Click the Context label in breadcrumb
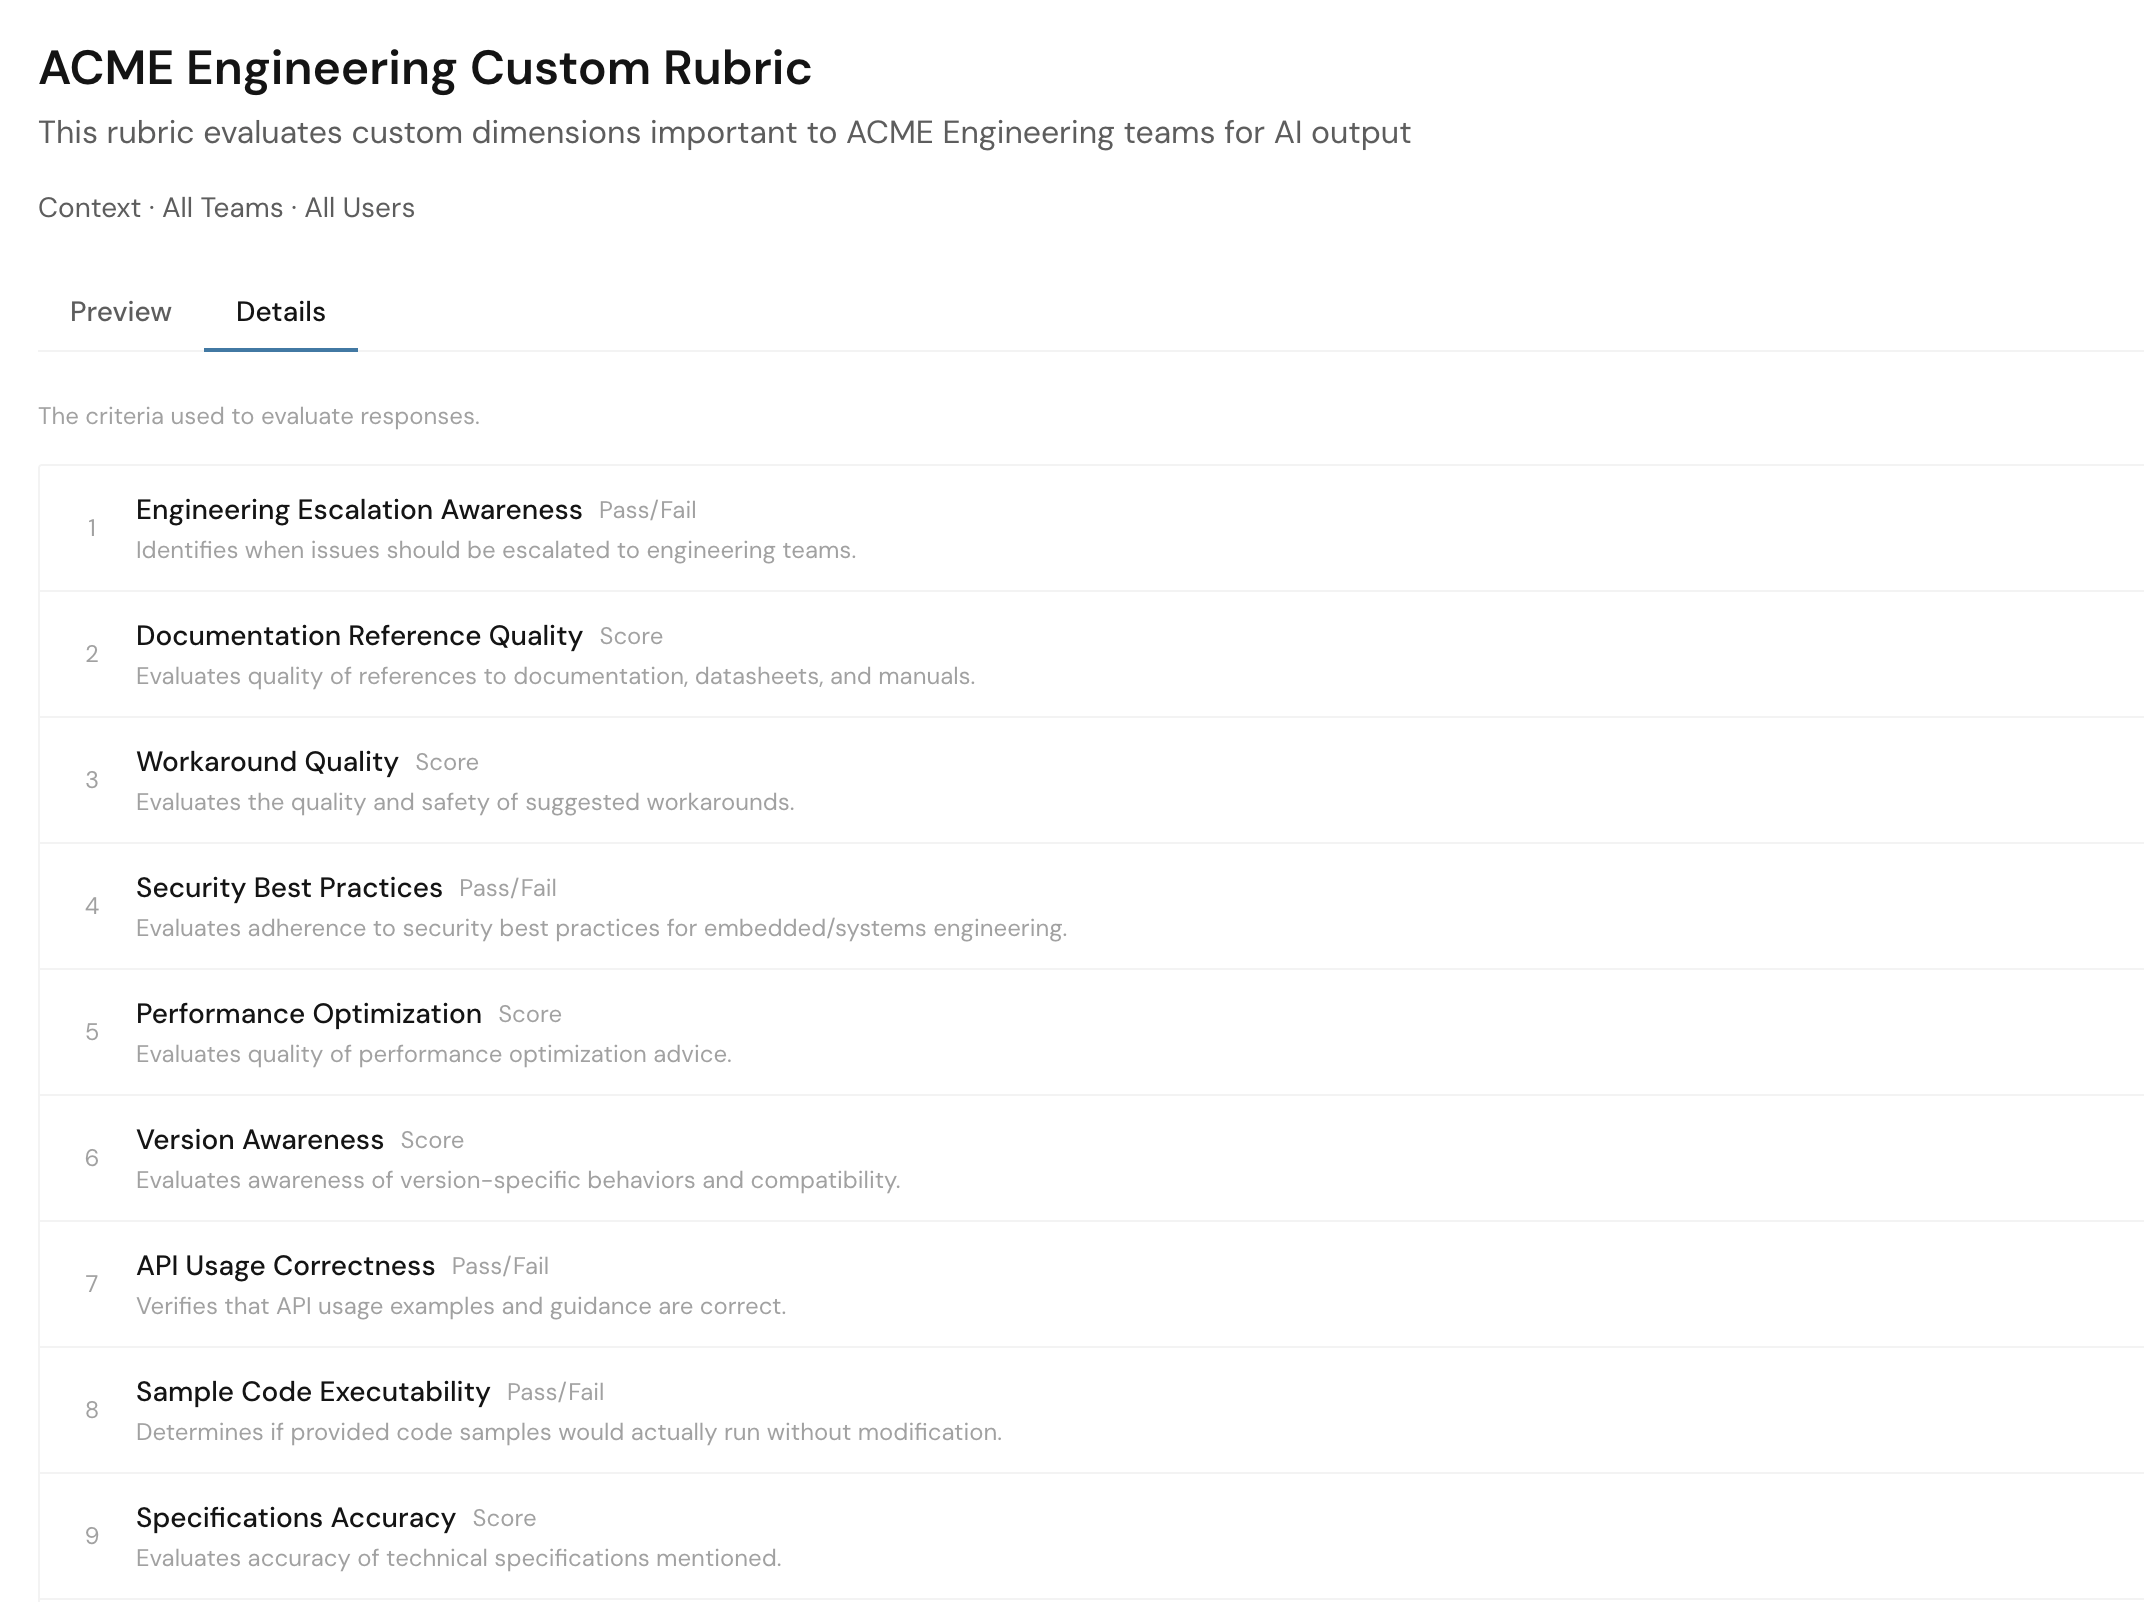The height and width of the screenshot is (1602, 2144). (89, 208)
